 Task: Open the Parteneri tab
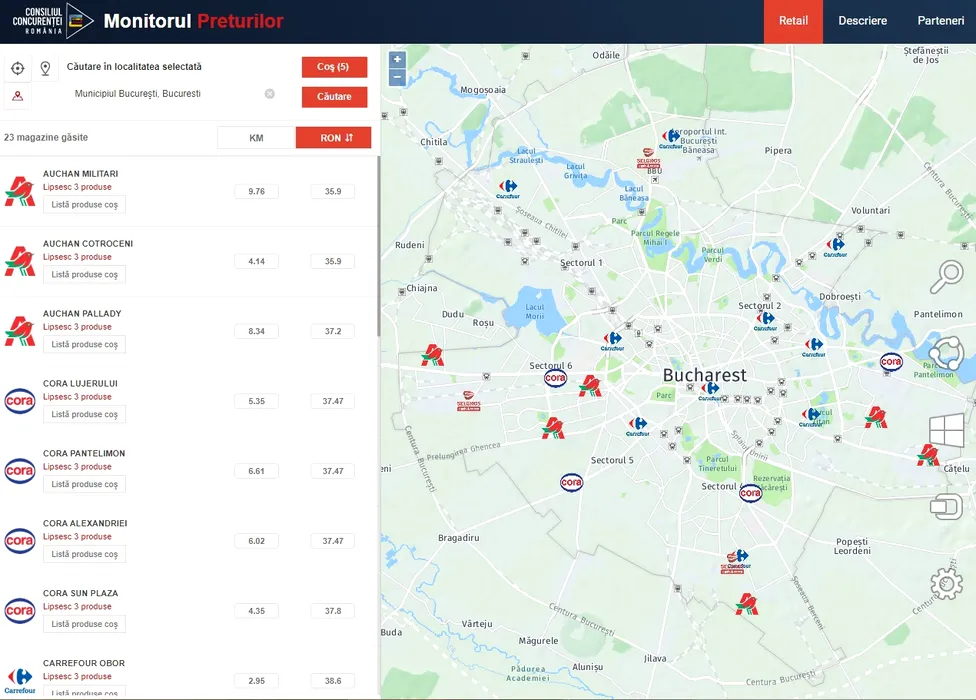940,21
